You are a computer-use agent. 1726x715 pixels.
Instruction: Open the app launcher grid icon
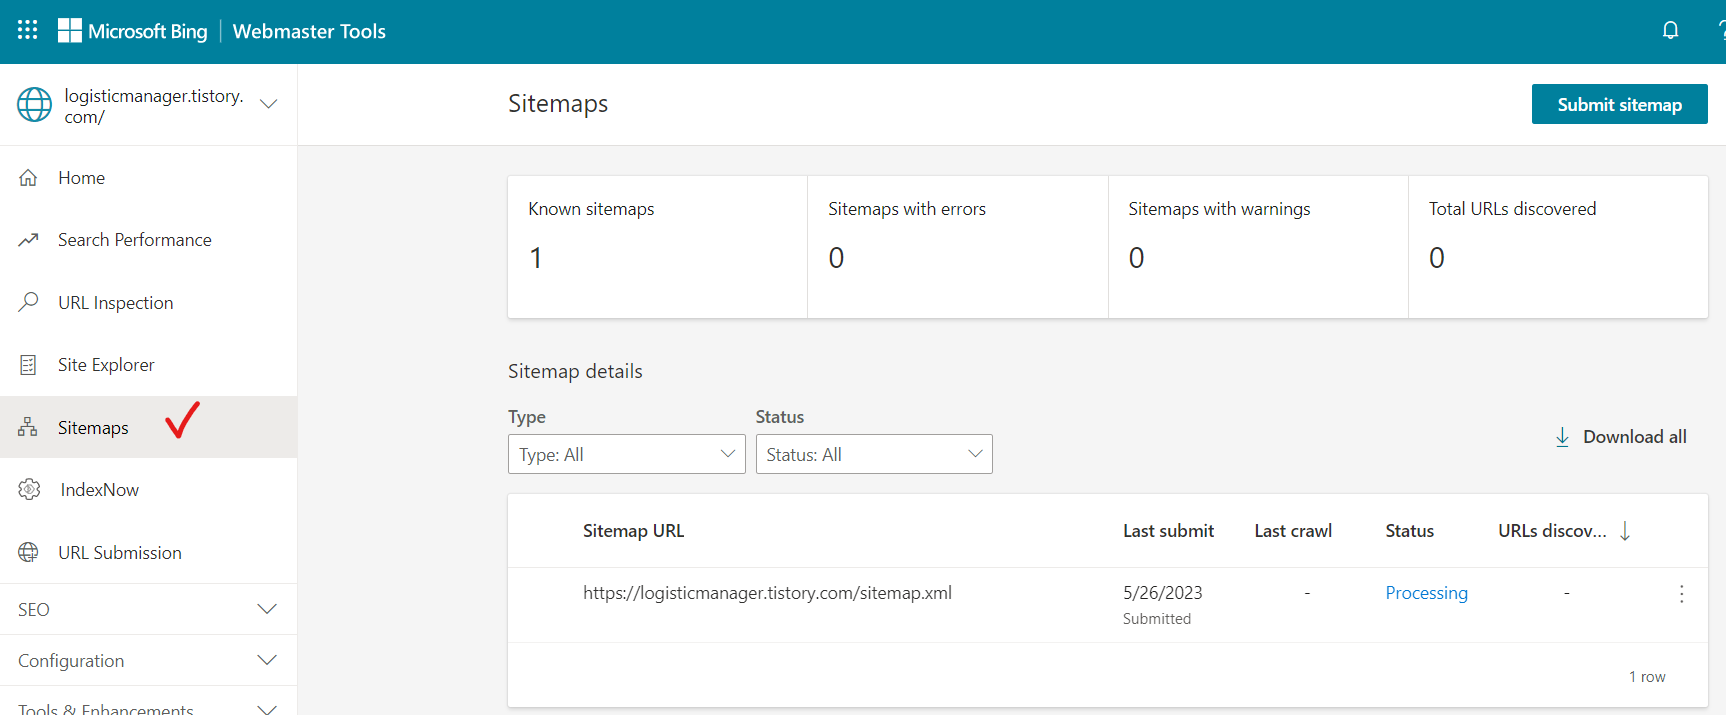[x=28, y=30]
